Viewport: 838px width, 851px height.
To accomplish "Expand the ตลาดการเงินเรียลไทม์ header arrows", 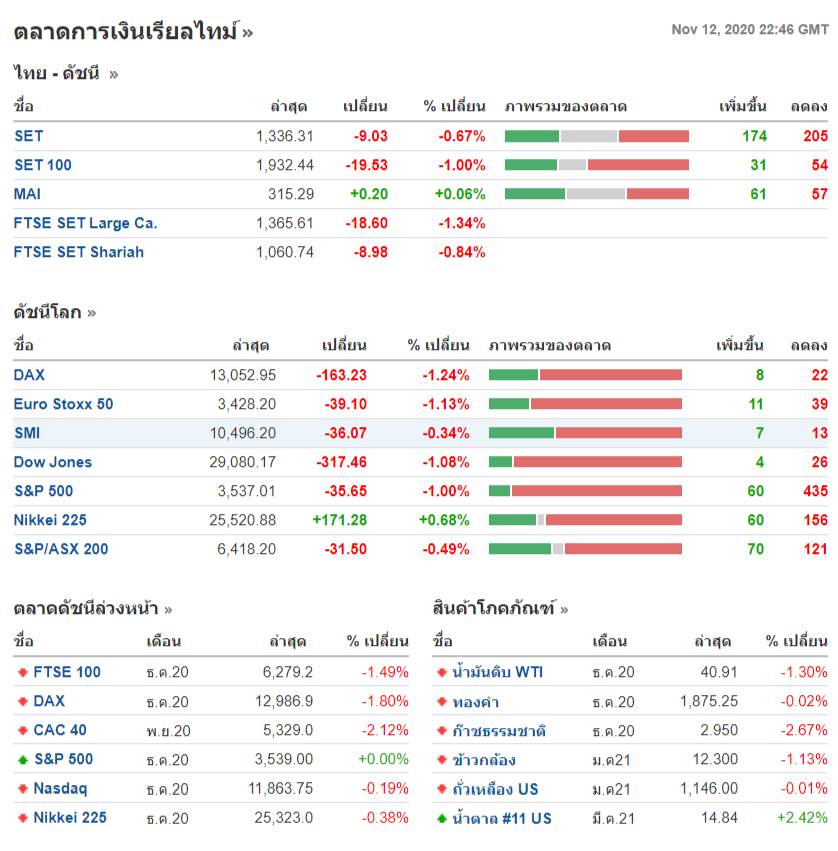I will coord(247,33).
